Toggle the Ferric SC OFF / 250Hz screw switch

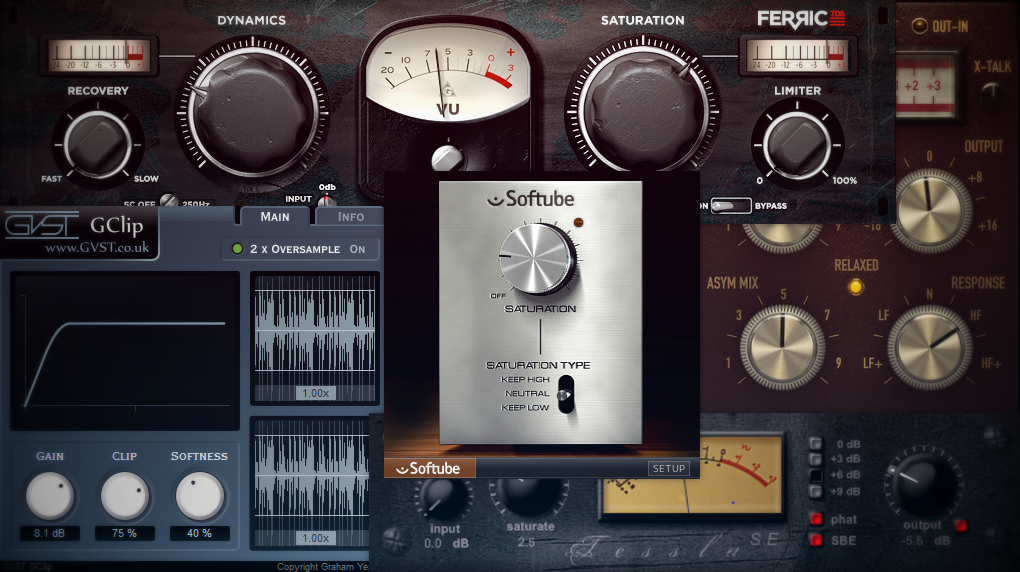(168, 201)
